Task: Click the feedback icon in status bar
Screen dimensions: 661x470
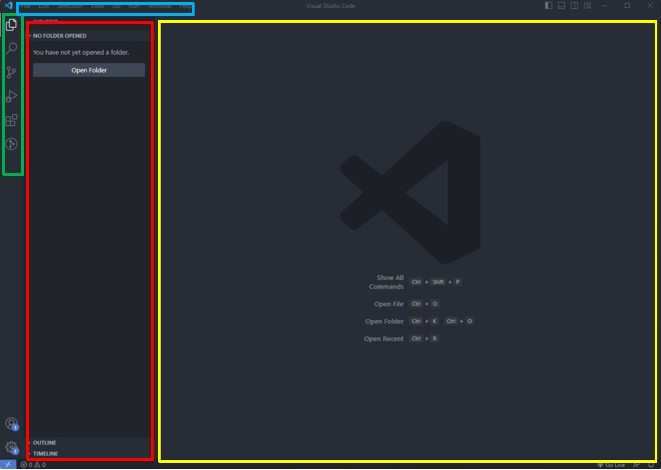Action: (637, 465)
